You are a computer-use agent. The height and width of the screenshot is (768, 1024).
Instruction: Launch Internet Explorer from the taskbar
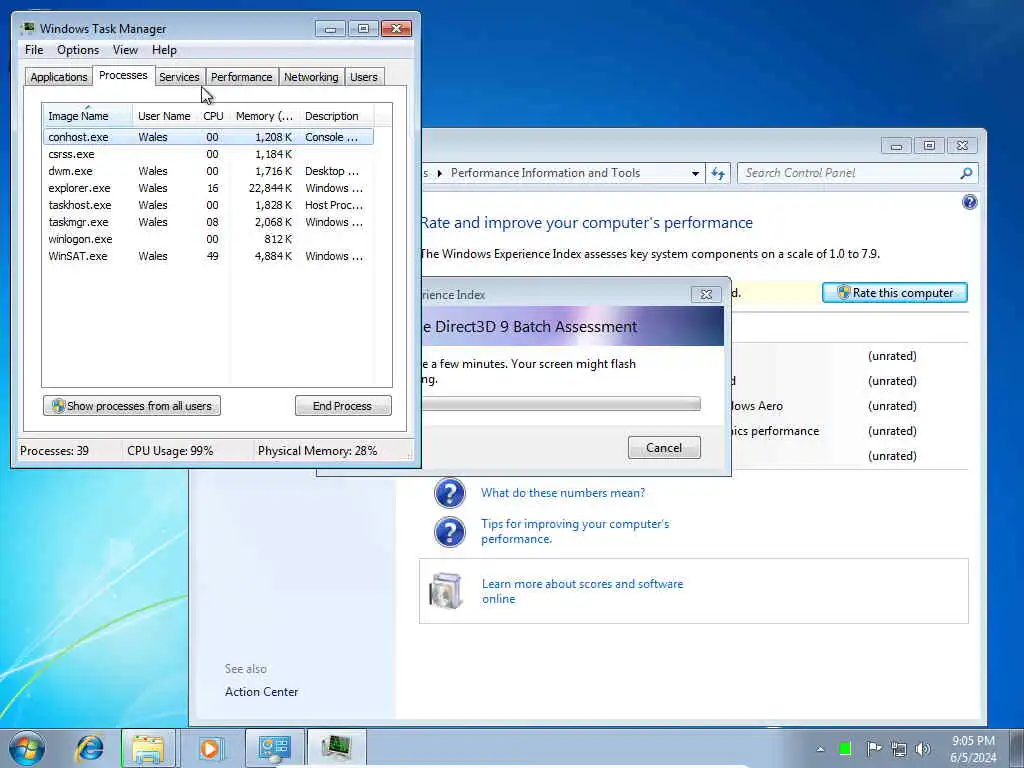[x=89, y=748]
